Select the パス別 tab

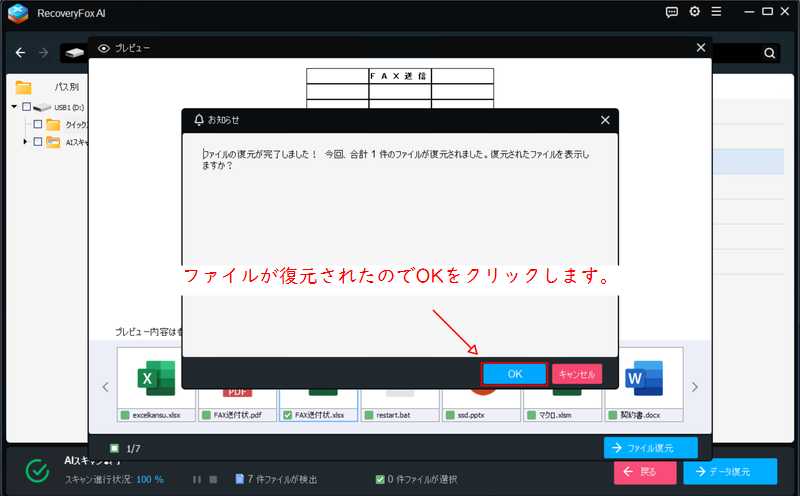tap(66, 87)
